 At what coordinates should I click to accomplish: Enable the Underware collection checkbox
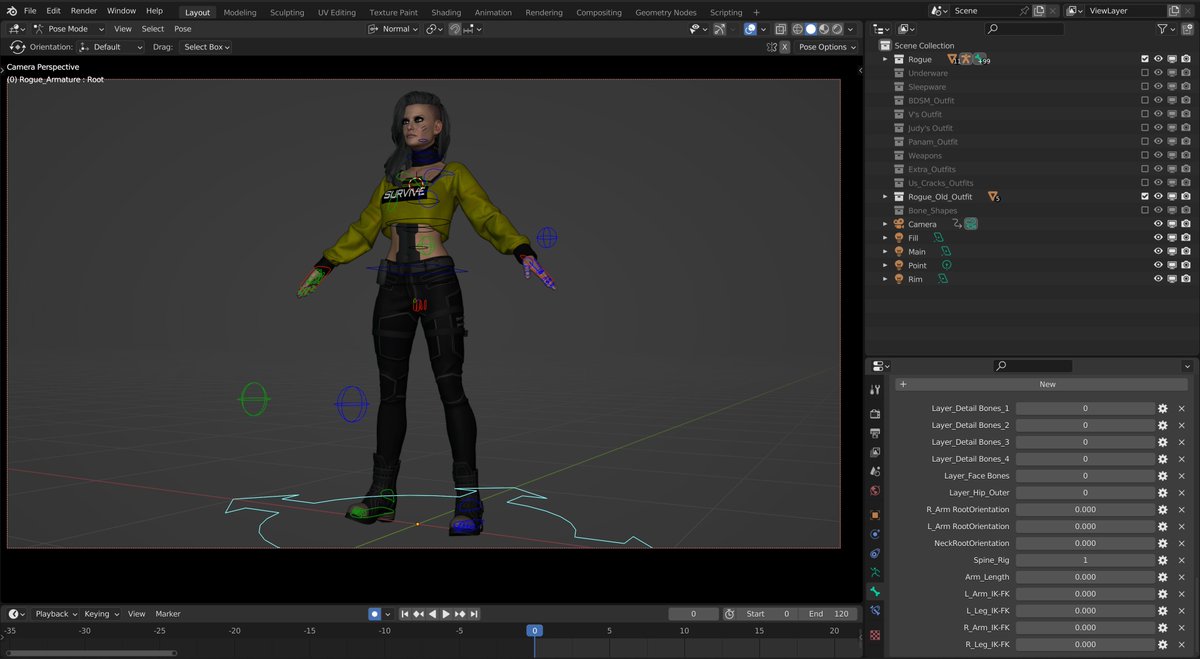(x=1145, y=73)
